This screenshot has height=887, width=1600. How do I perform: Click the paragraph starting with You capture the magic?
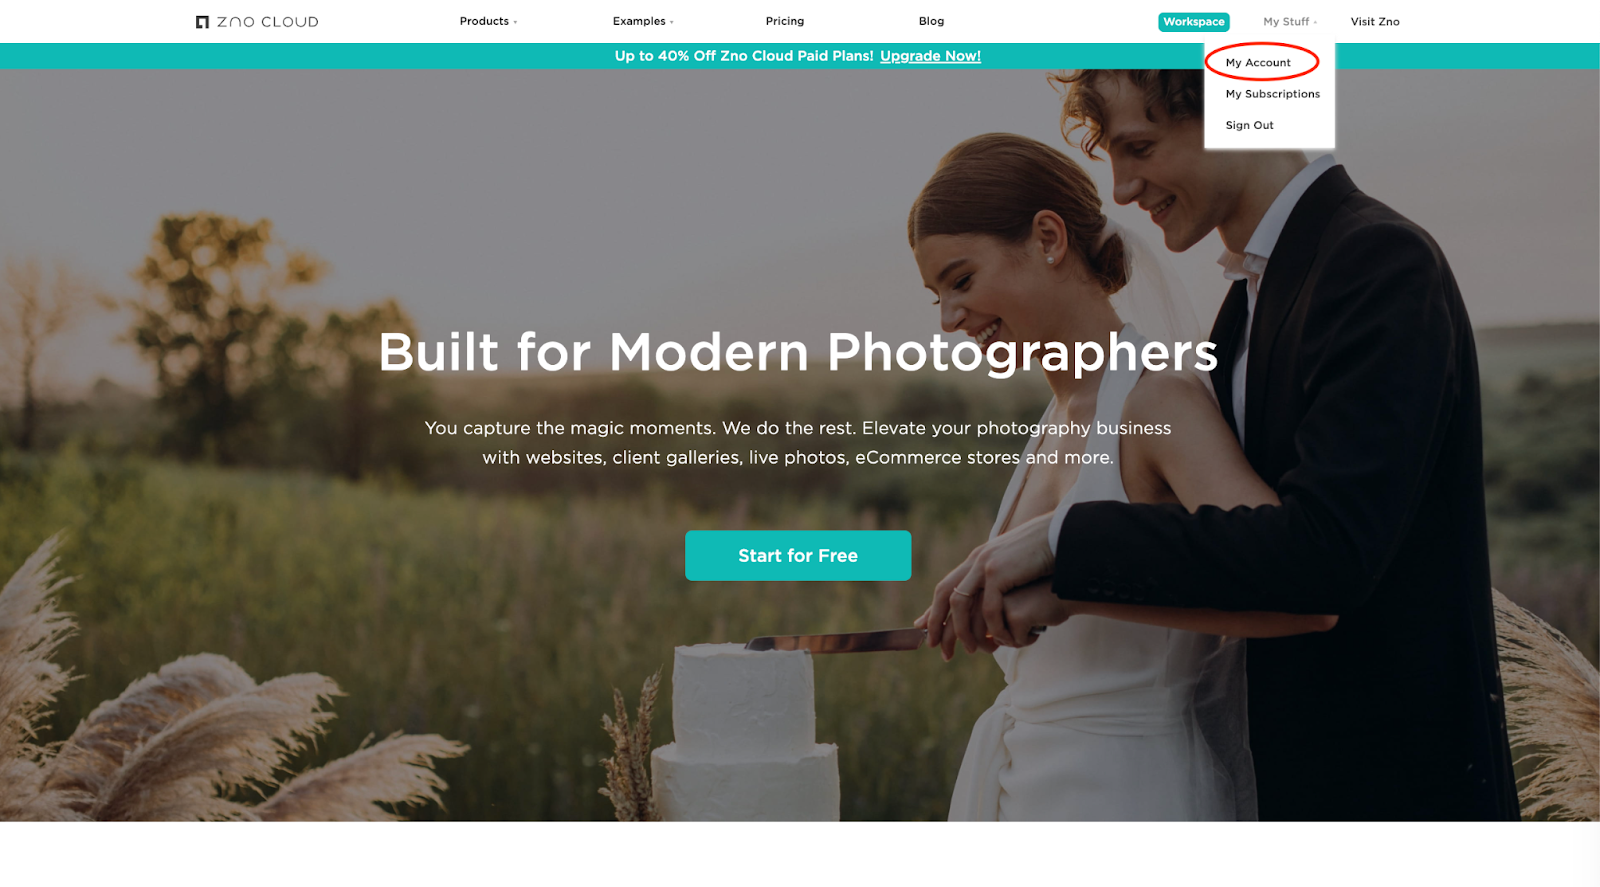click(798, 443)
